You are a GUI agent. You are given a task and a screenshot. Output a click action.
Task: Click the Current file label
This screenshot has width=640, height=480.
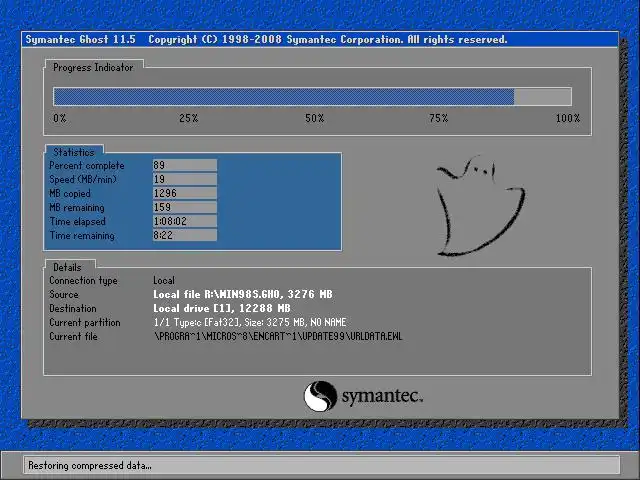(73, 336)
